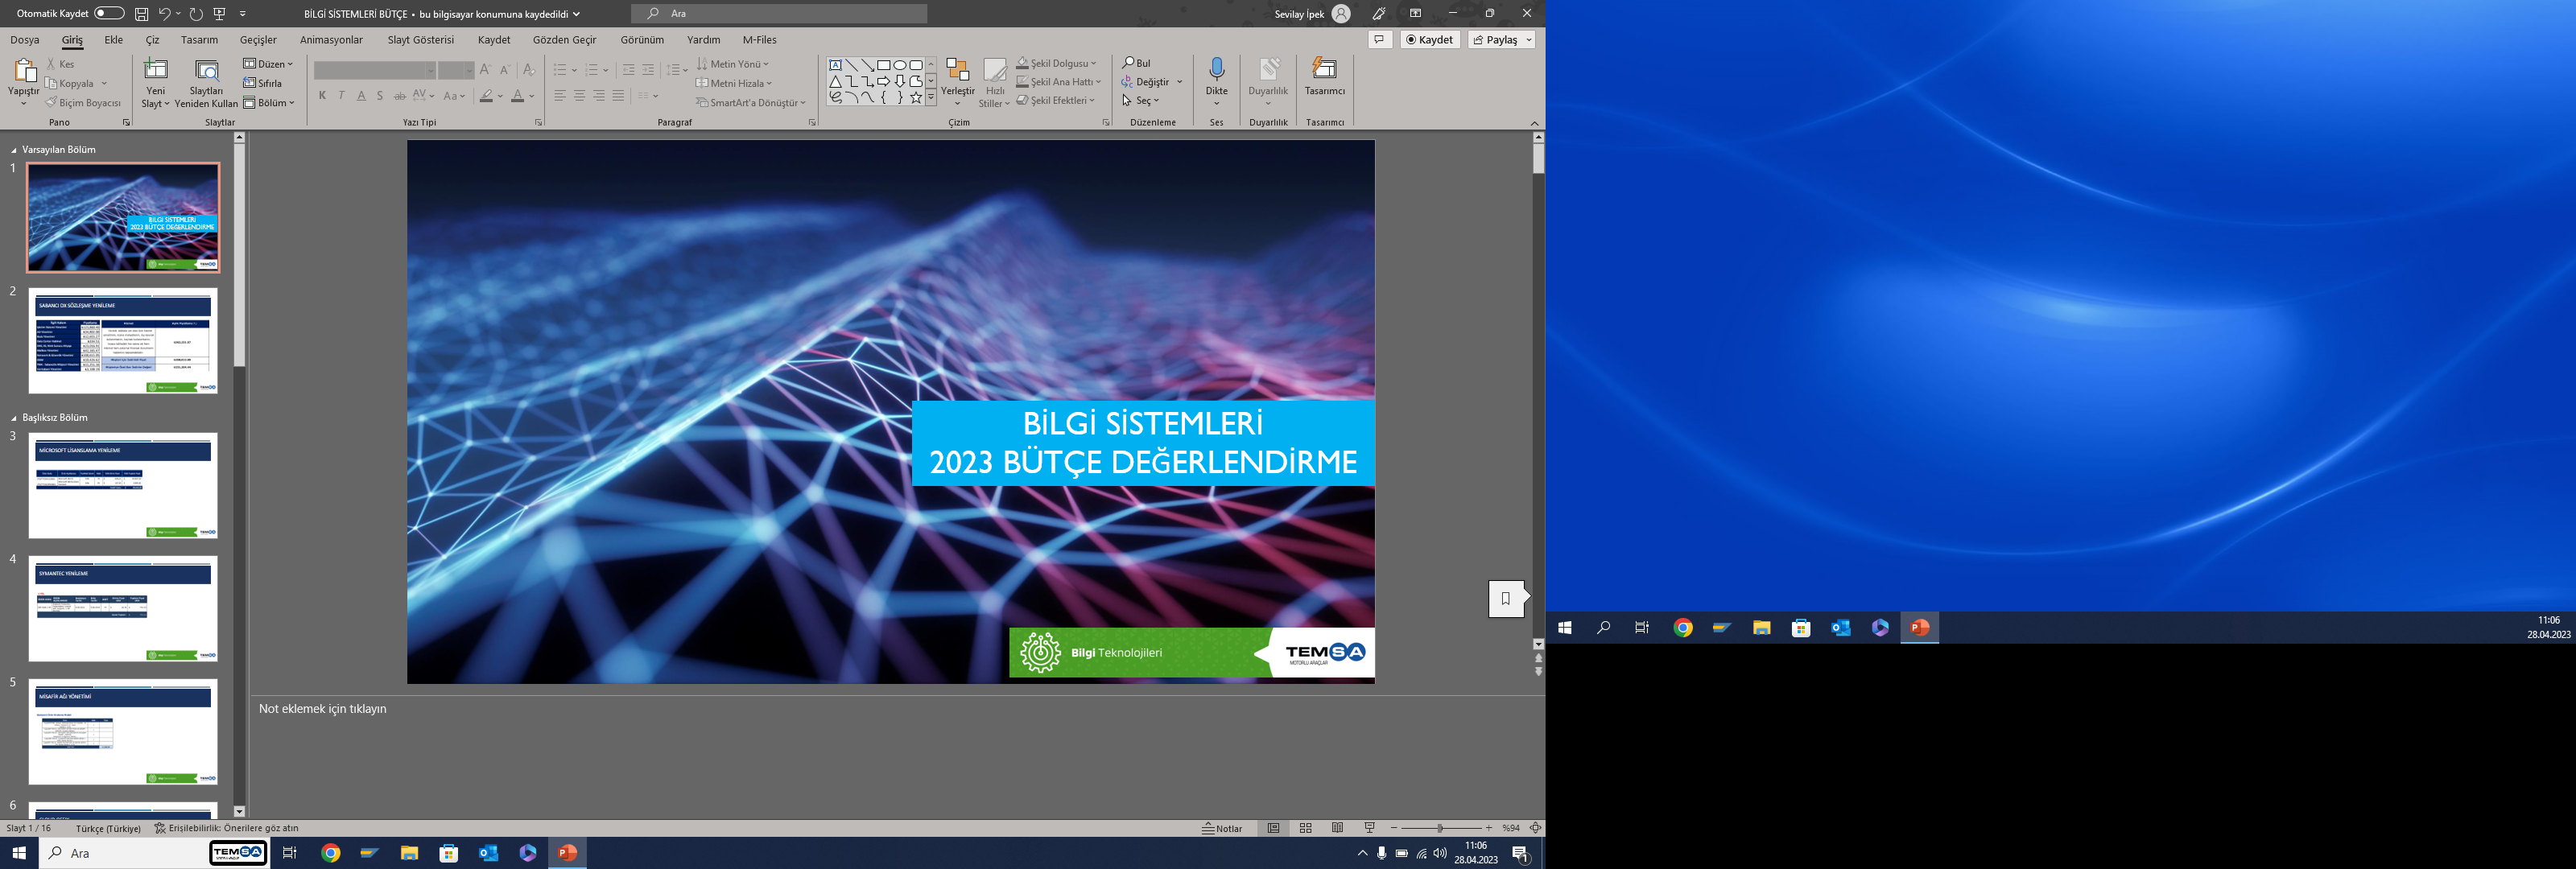The height and width of the screenshot is (869, 2576).
Task: Click the Yerleştir arrange icon
Action: 958,70
